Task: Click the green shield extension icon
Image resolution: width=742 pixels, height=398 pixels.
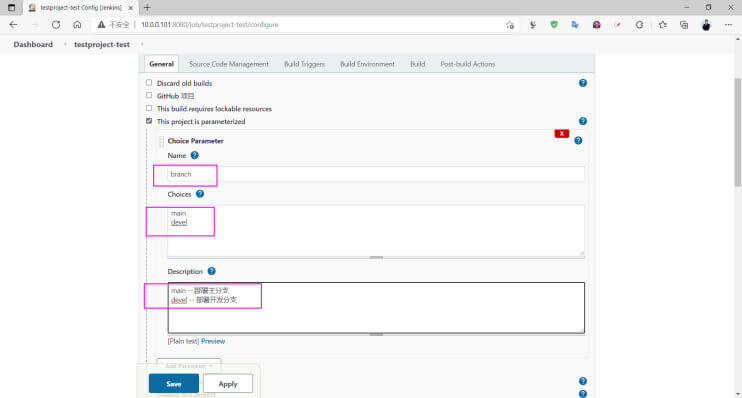Action: (x=554, y=25)
